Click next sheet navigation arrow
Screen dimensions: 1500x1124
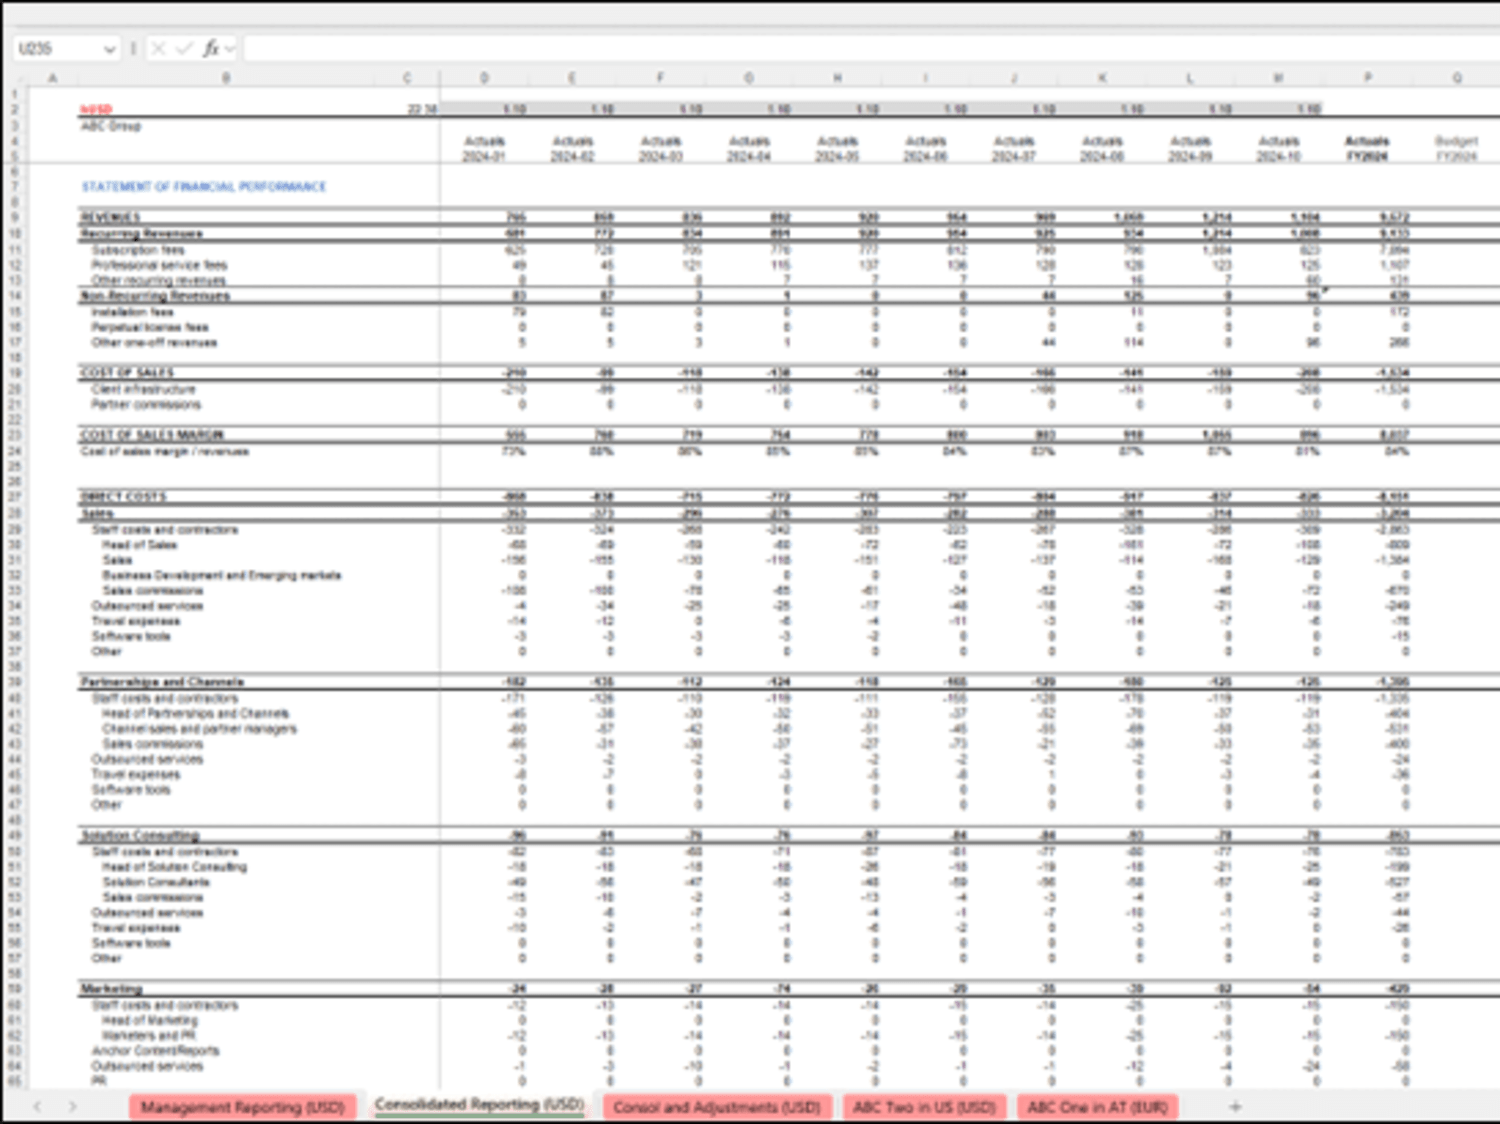pyautogui.click(x=72, y=1106)
